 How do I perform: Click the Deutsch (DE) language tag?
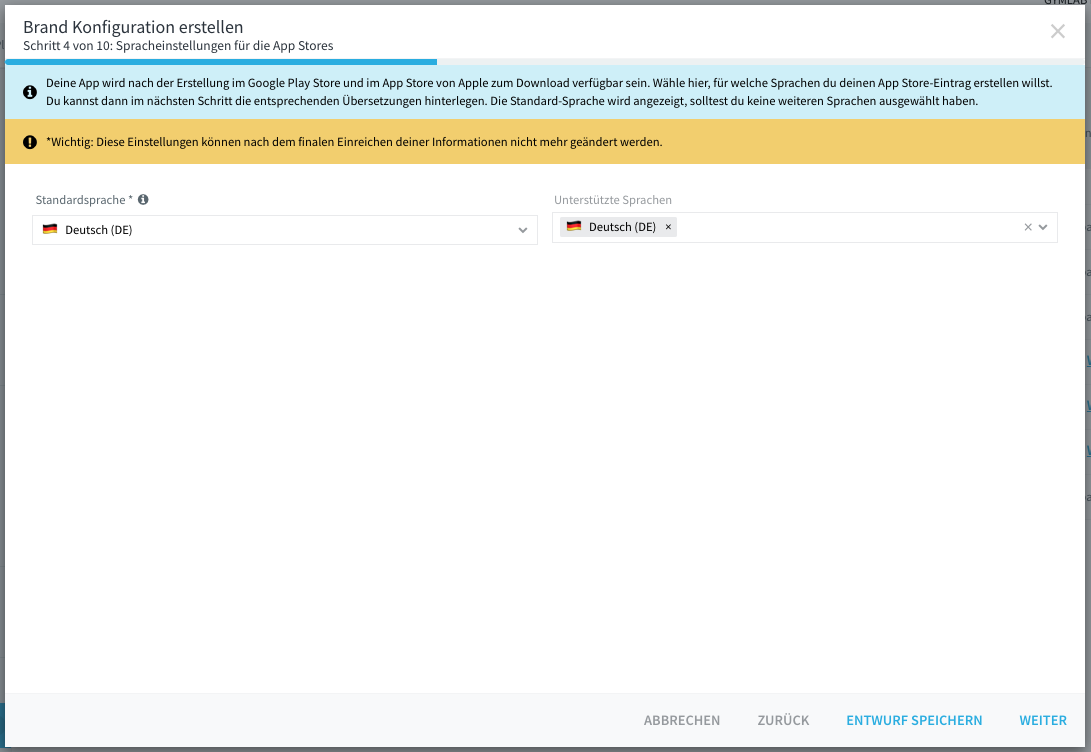click(x=618, y=227)
